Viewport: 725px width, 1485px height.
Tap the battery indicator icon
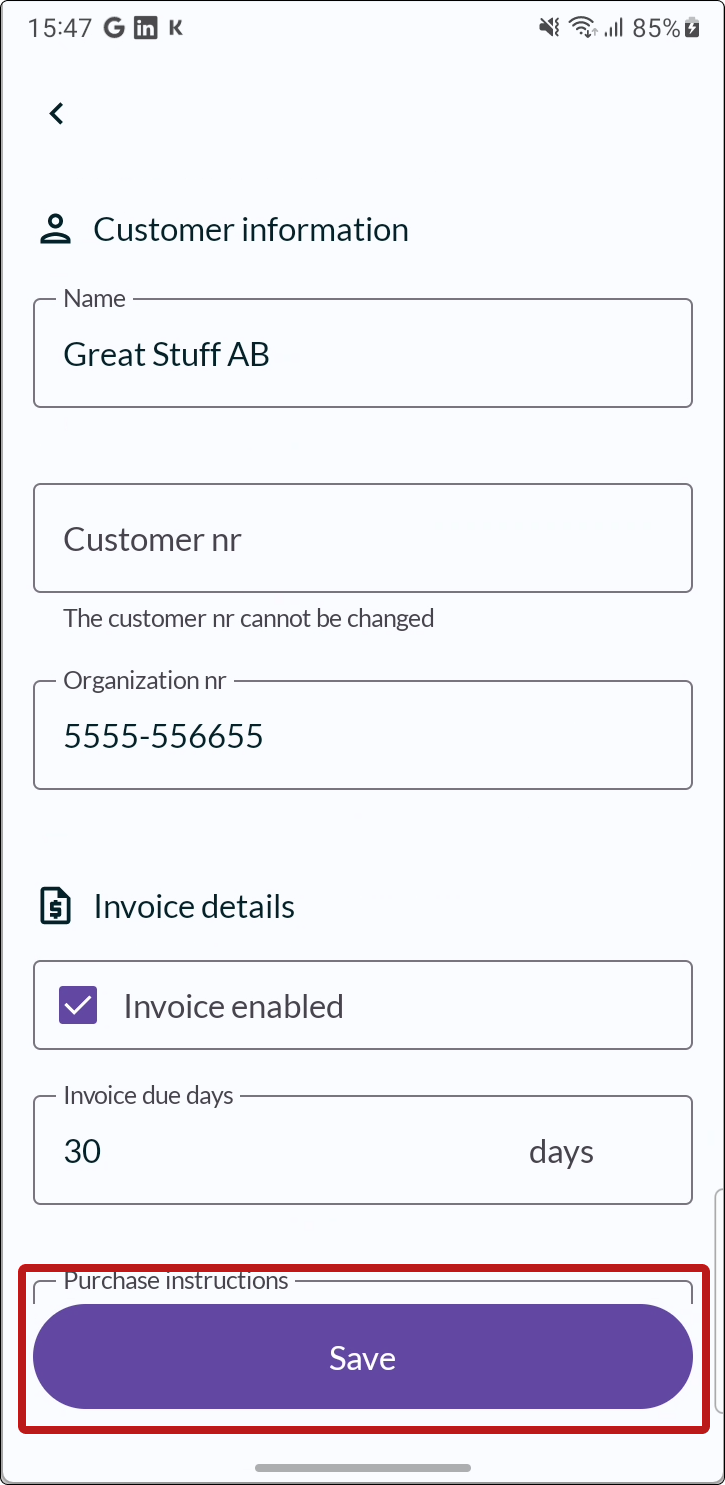tap(692, 28)
